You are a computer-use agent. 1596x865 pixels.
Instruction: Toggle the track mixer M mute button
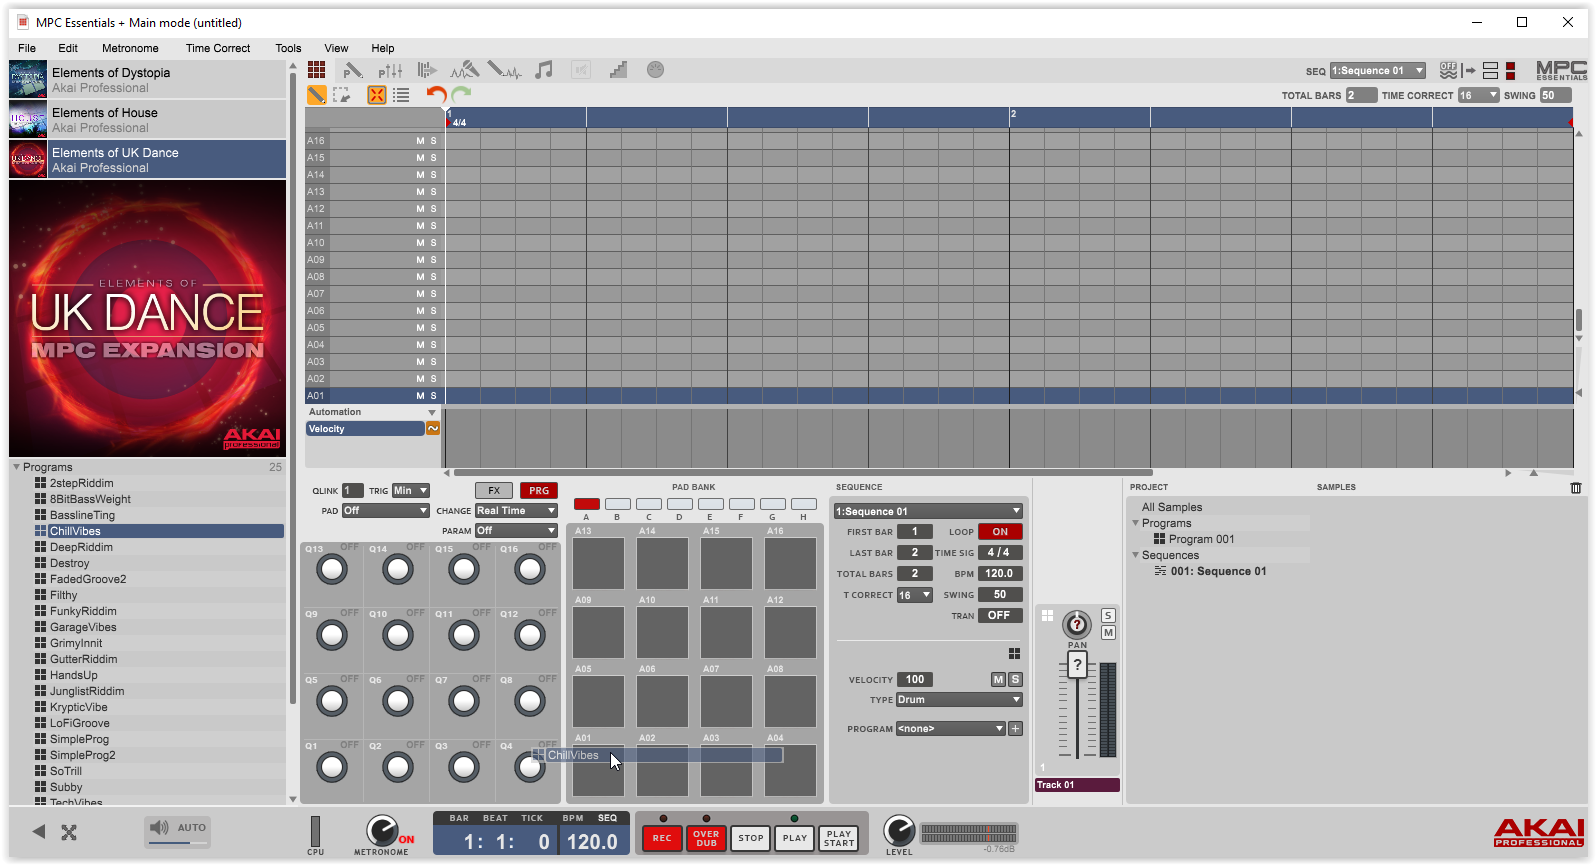1108,633
